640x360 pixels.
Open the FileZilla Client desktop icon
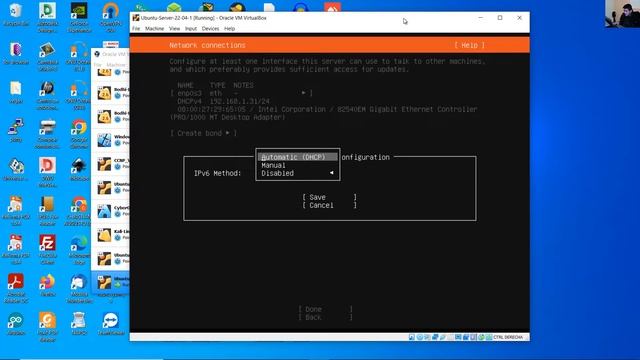coord(47,249)
